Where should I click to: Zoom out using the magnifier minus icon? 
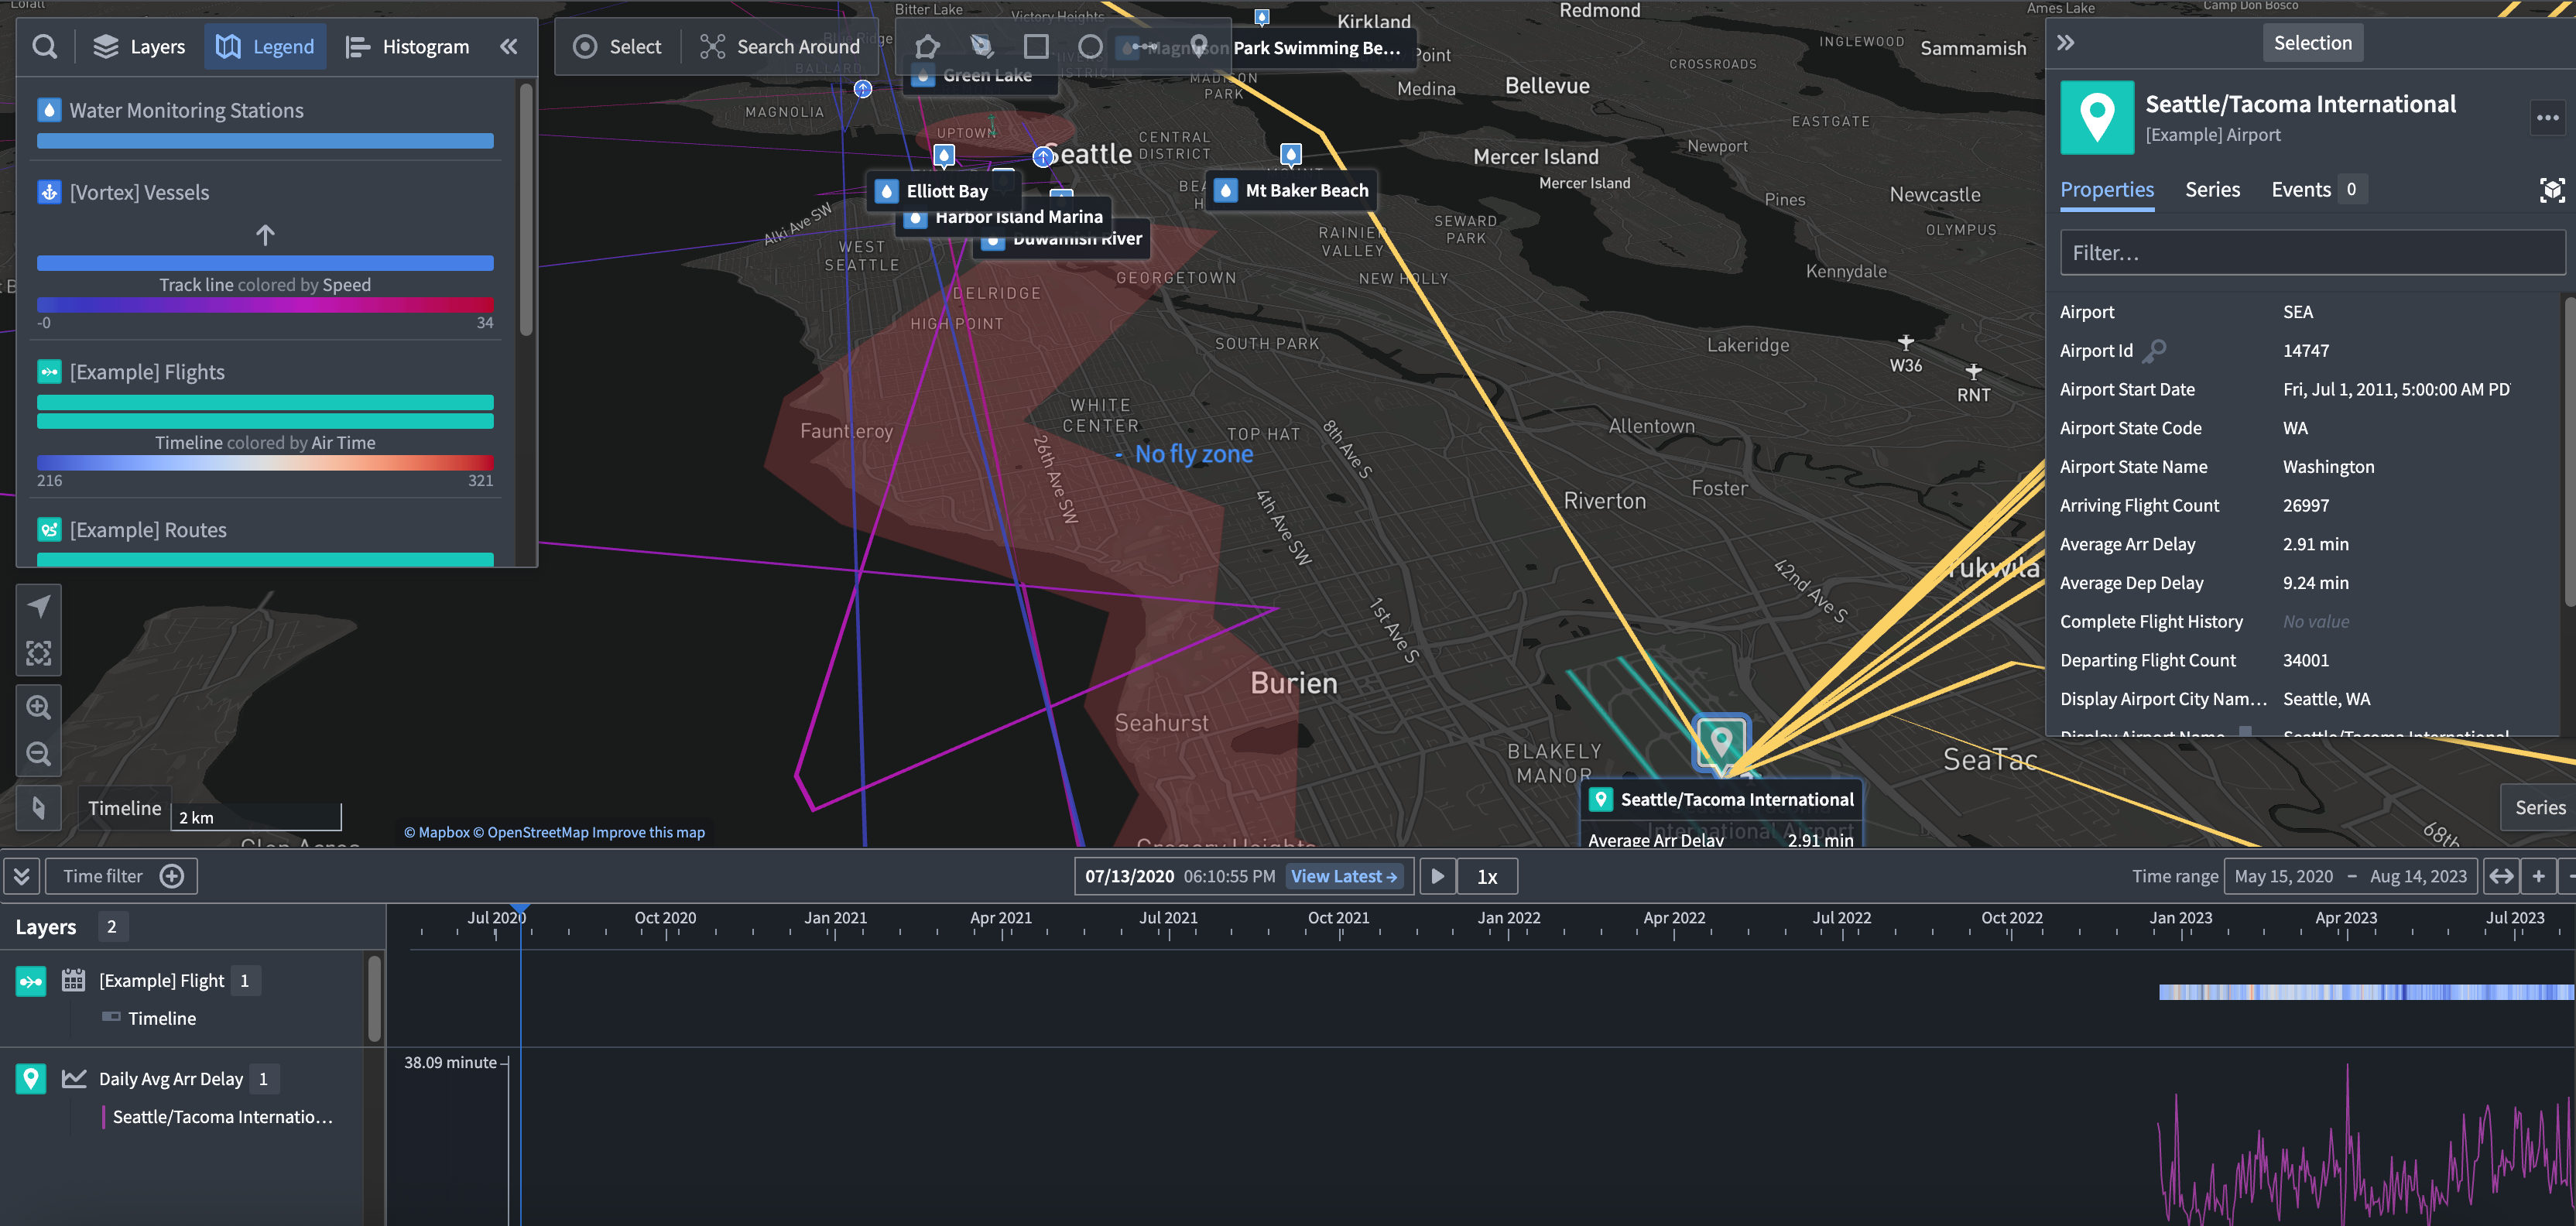39,754
